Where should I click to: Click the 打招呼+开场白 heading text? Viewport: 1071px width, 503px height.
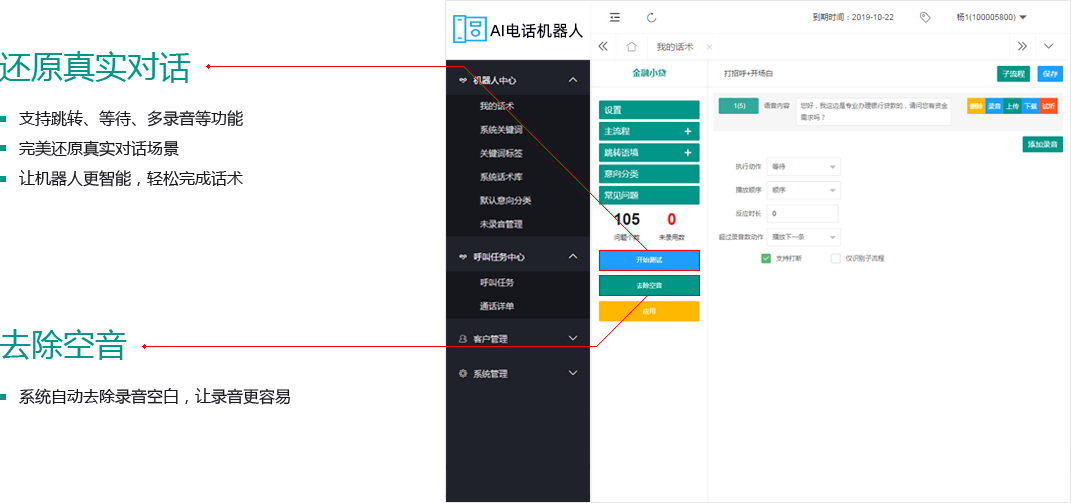point(749,74)
